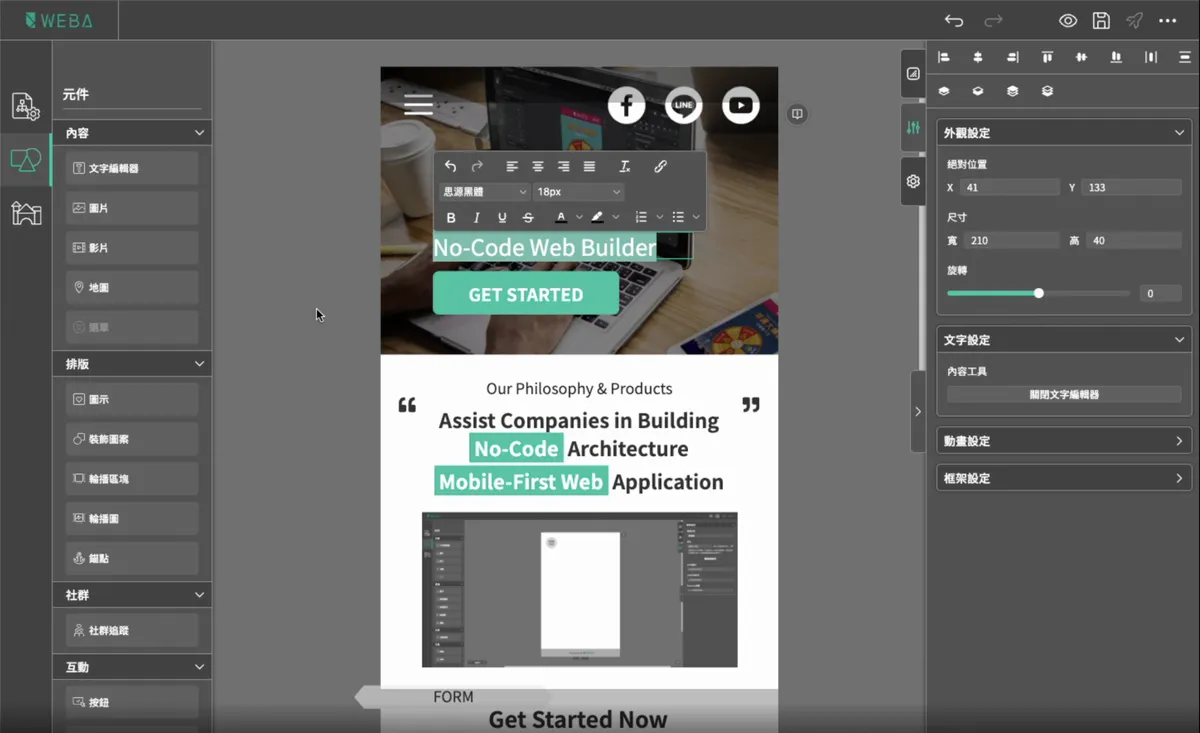Insert a link with chain icon

pyautogui.click(x=660, y=167)
